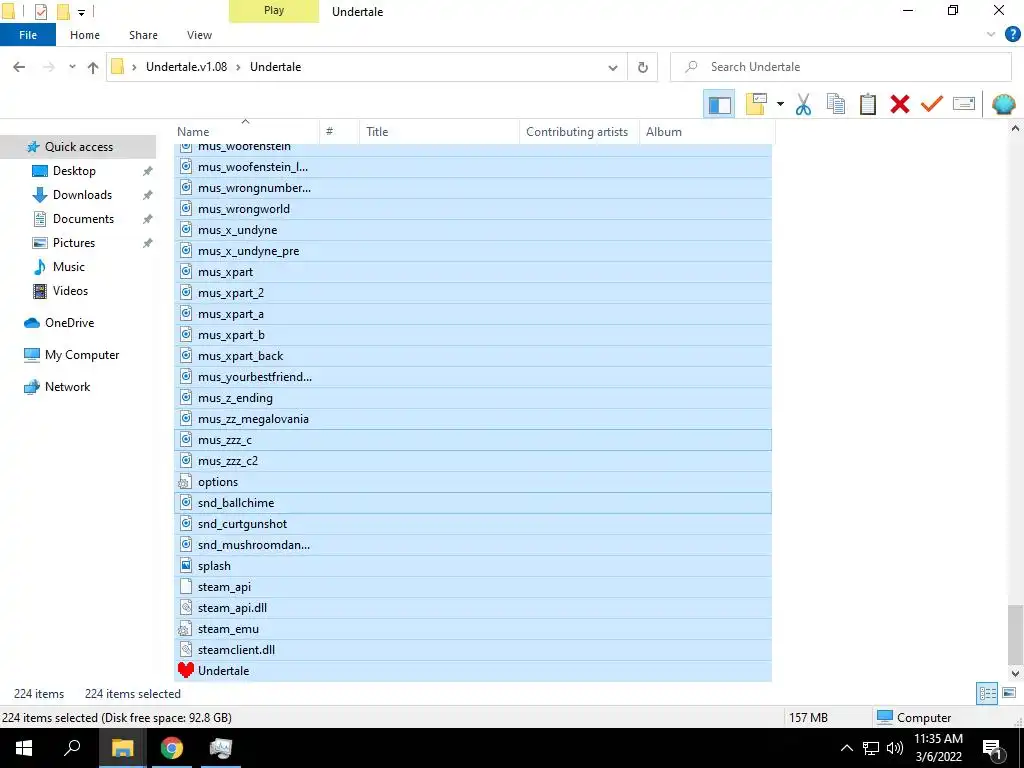
Task: Select the mus_zz_megalovania file
Action: [x=473, y=419]
